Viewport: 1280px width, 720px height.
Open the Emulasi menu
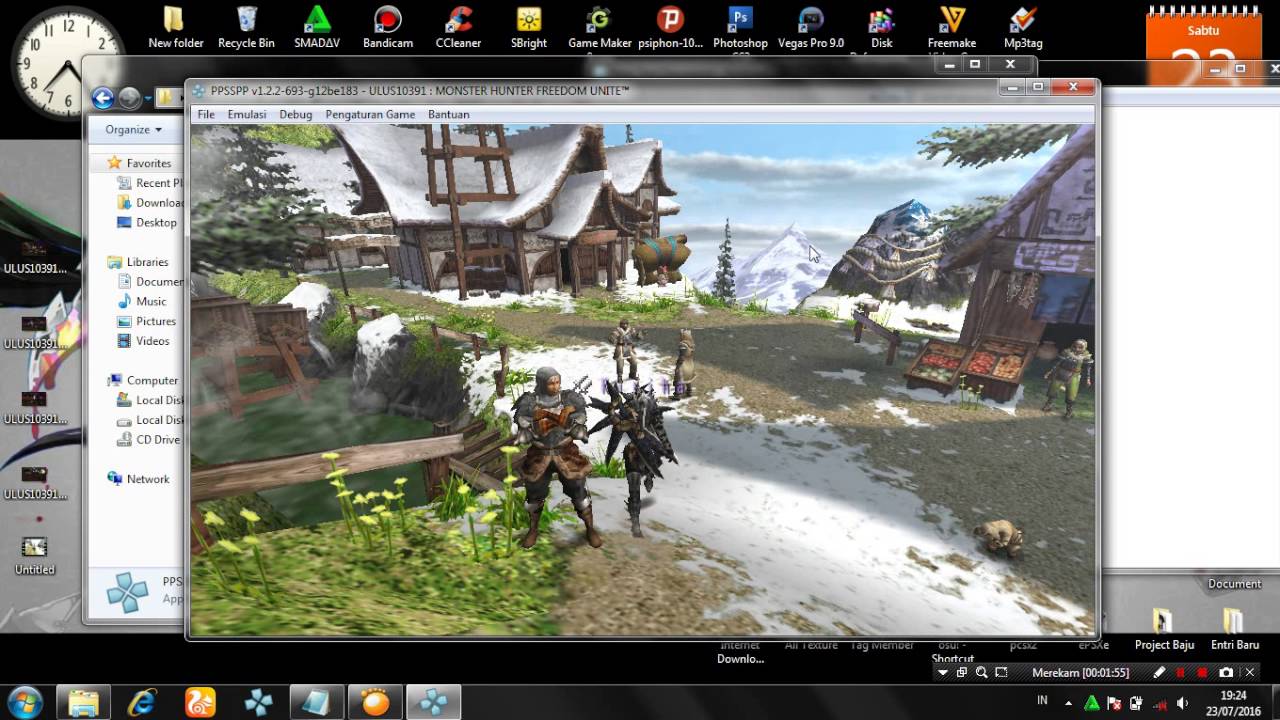247,114
